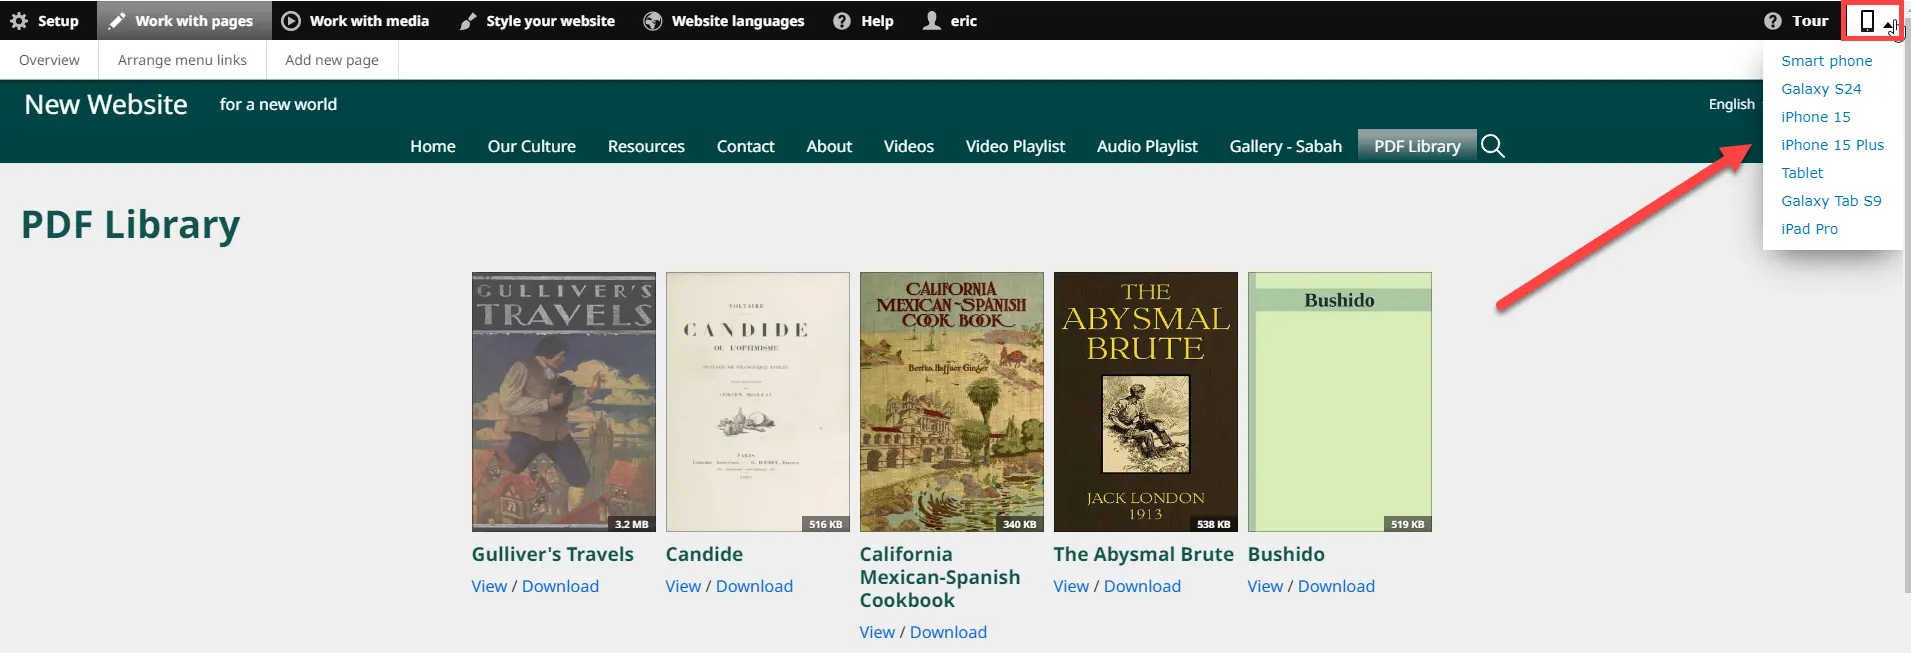This screenshot has width=1911, height=653.
Task: Pick iPad Pro in preview dropdown
Action: [x=1809, y=229]
